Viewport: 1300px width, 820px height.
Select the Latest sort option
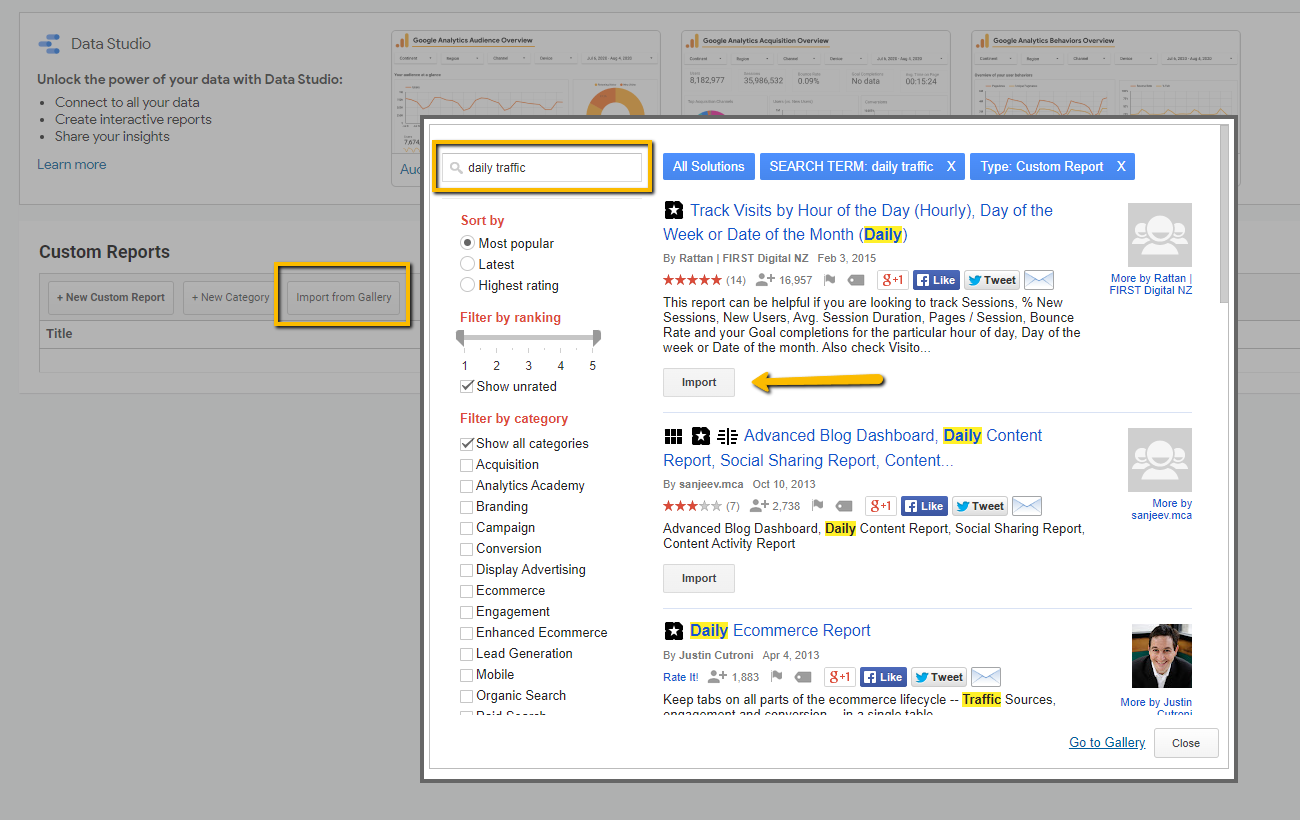(467, 264)
